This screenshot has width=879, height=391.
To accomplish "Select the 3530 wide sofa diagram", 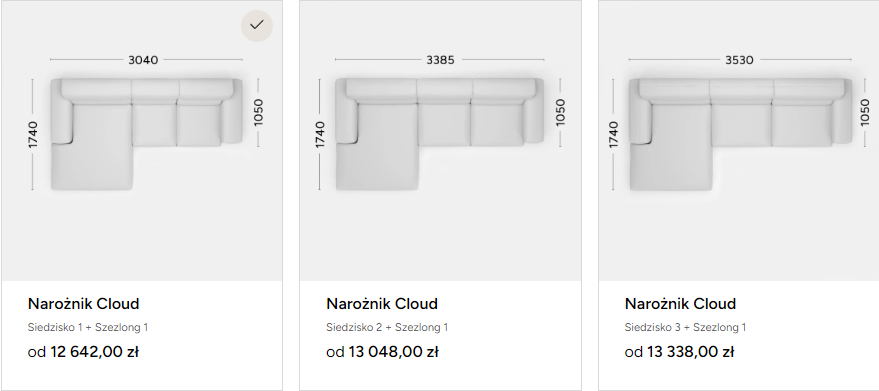I will point(740,134).
